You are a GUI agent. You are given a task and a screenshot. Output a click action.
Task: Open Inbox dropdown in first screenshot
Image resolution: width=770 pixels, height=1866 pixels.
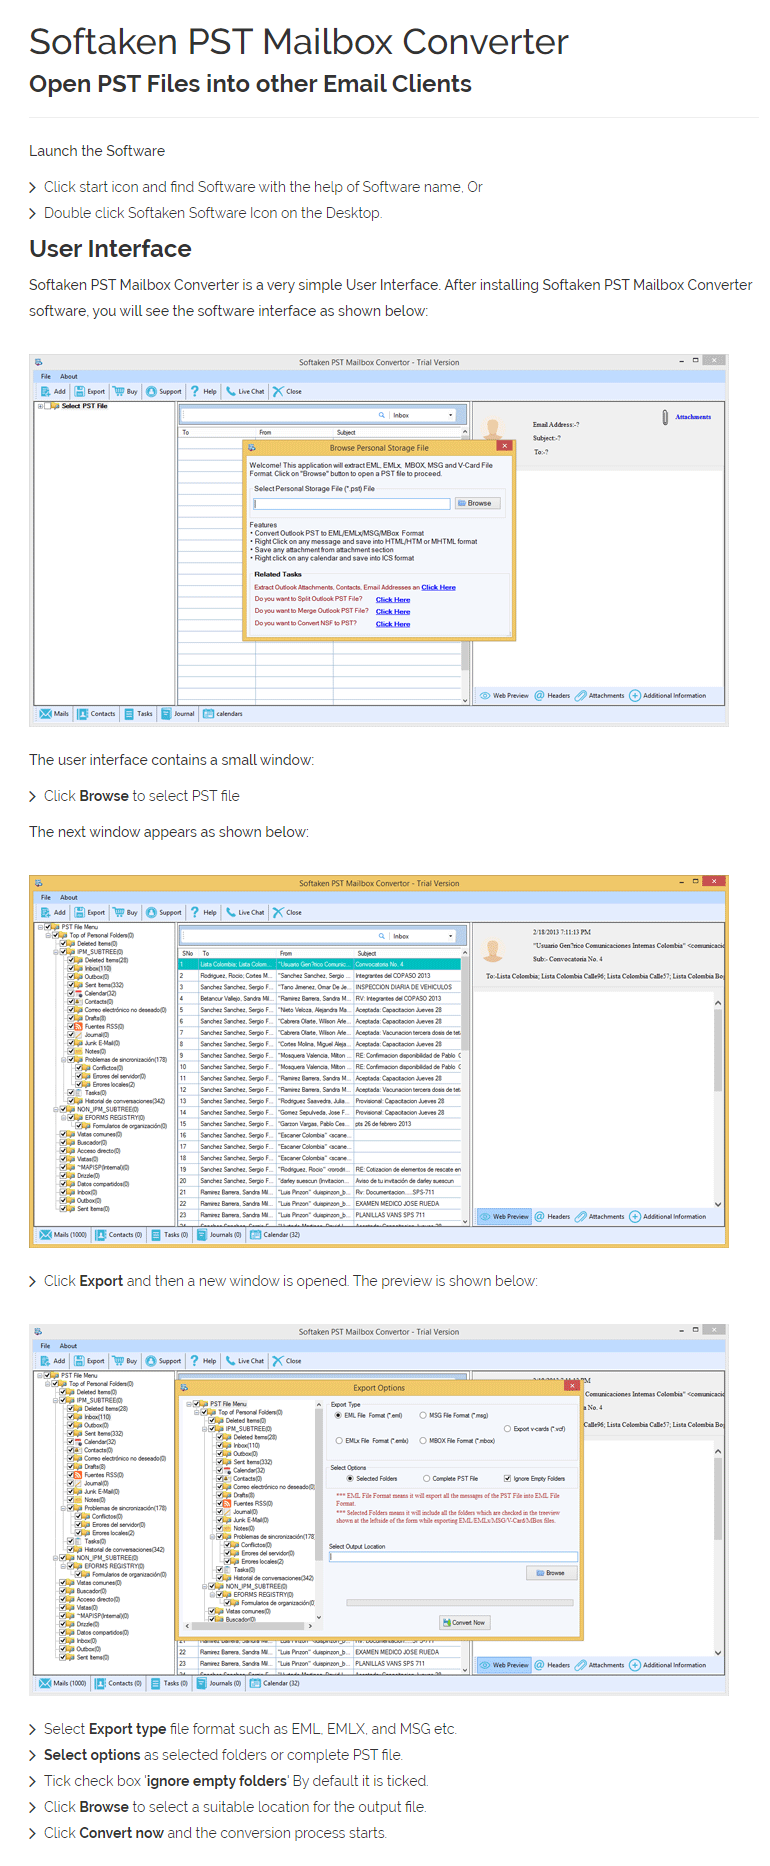[x=450, y=415]
